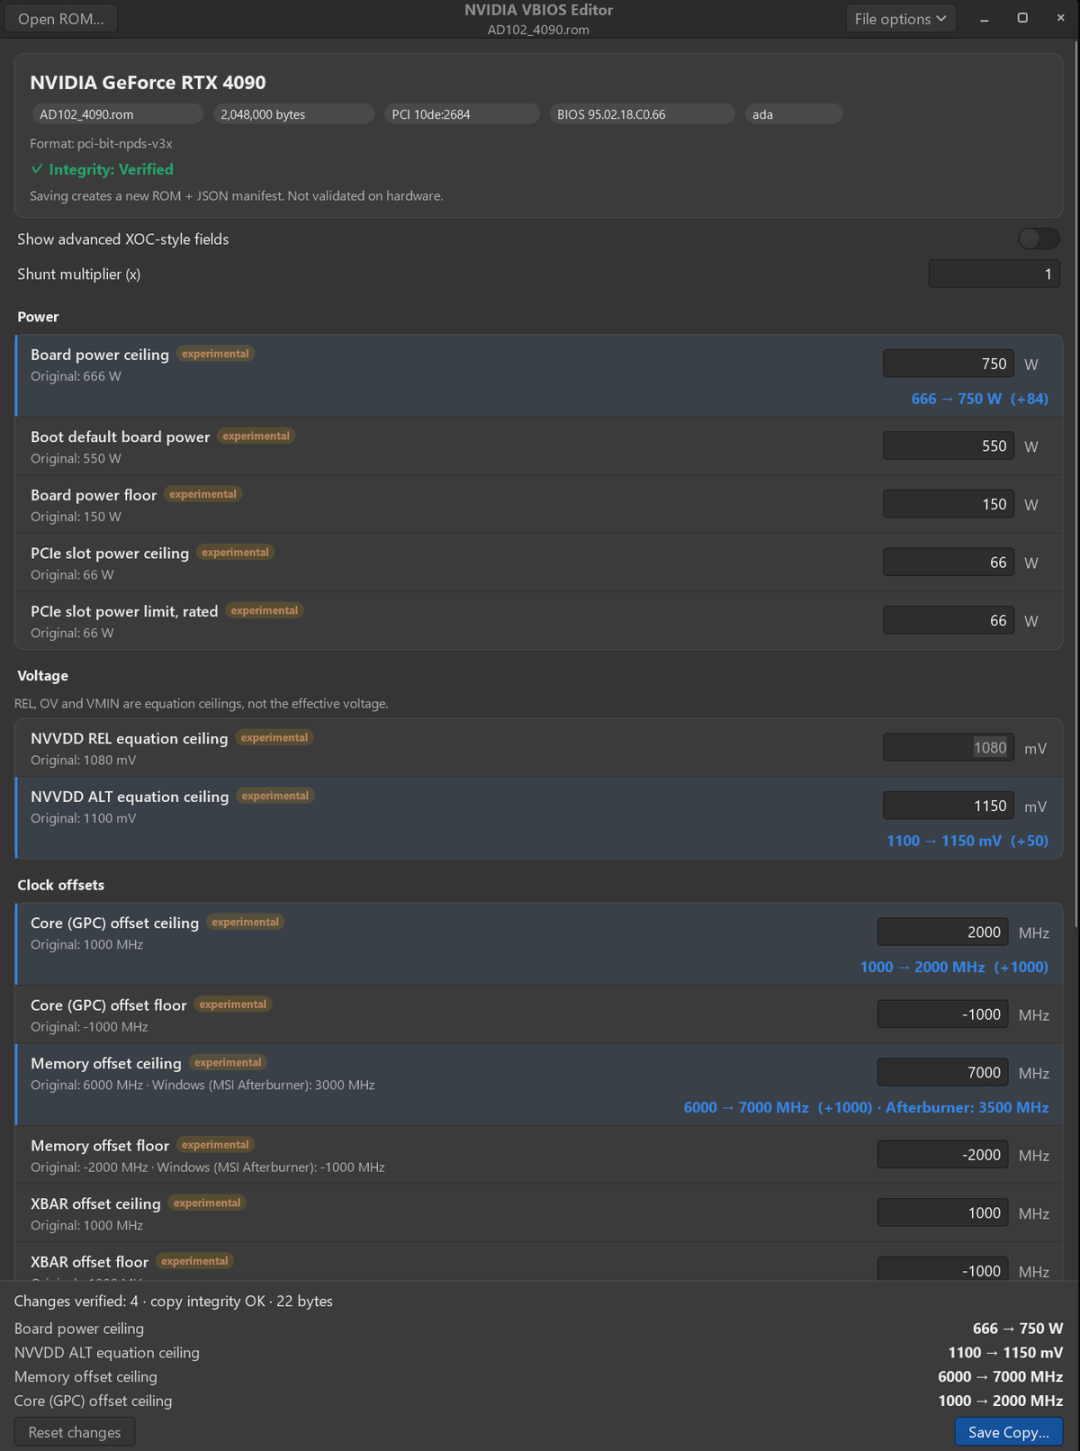Click the Reset changes button
The height and width of the screenshot is (1451, 1080).
point(75,1432)
